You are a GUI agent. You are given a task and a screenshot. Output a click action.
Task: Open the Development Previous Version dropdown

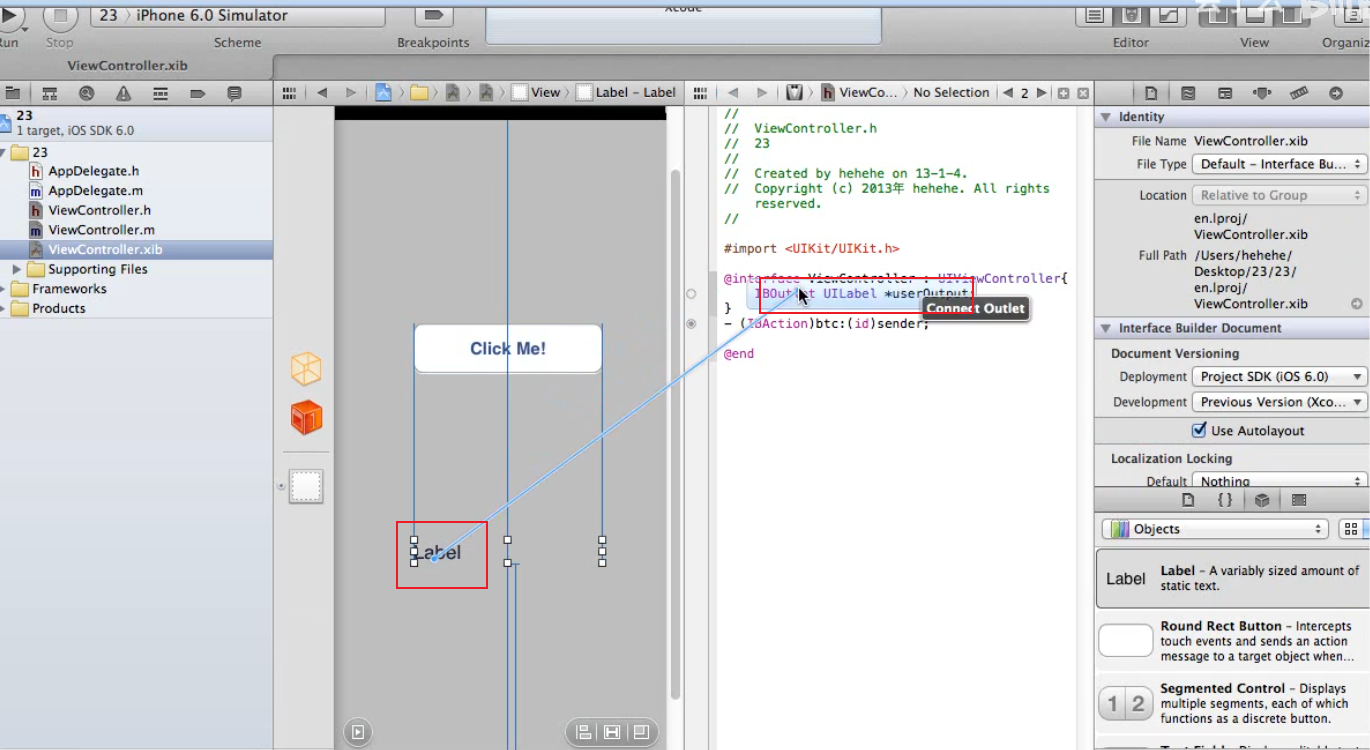pyautogui.click(x=1279, y=402)
